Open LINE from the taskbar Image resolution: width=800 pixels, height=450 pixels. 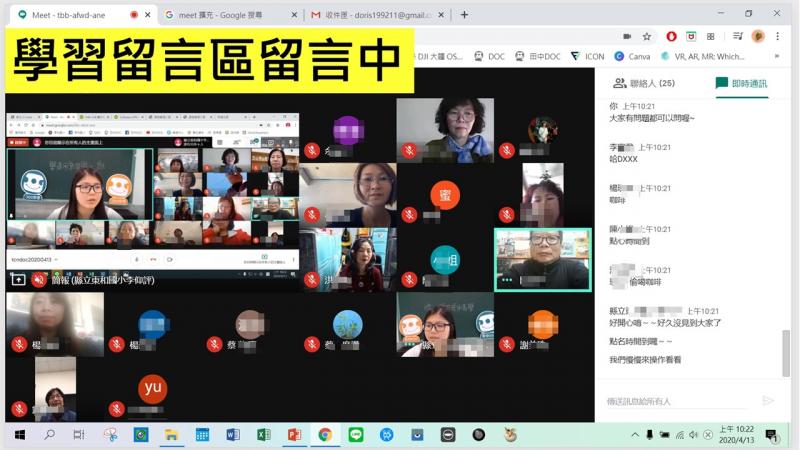tap(356, 435)
